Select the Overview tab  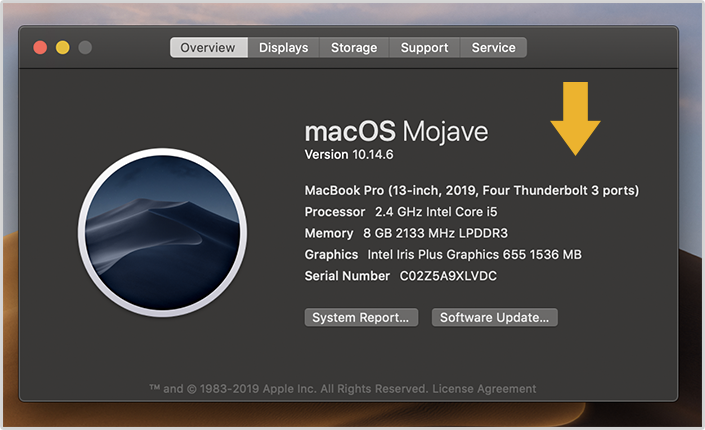click(x=209, y=47)
